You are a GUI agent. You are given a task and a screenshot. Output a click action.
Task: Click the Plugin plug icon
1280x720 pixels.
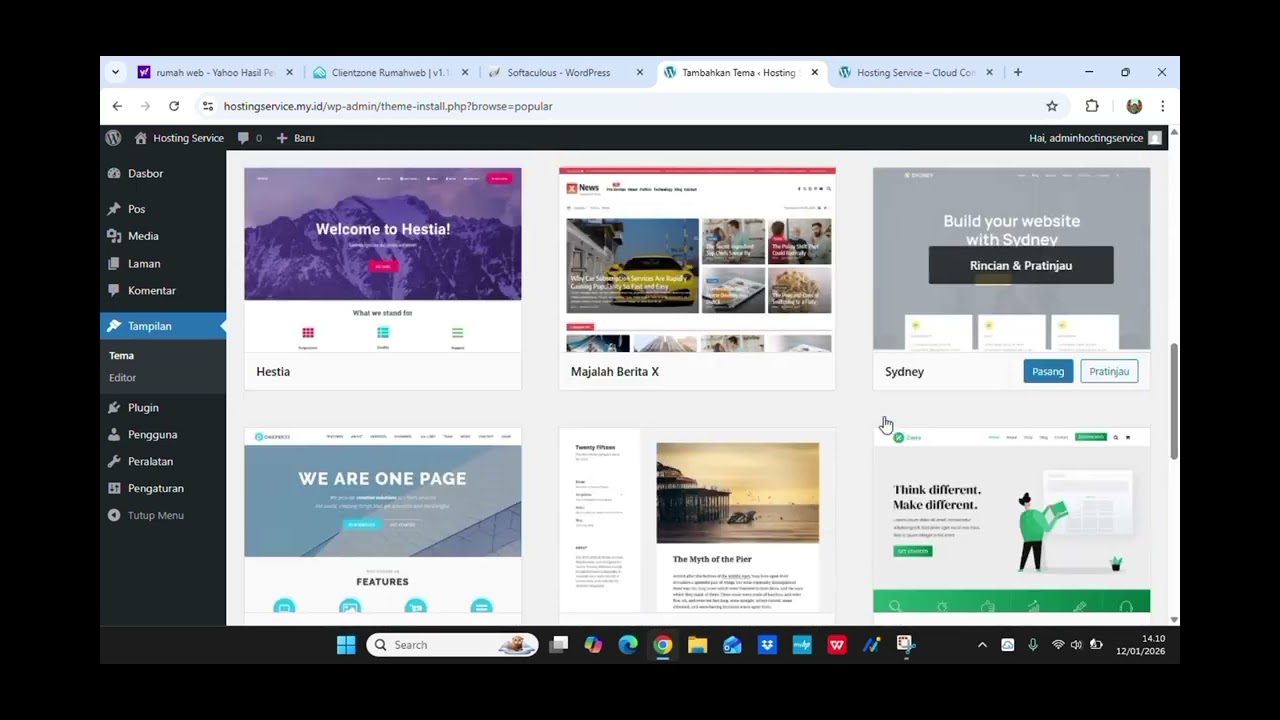click(114, 407)
